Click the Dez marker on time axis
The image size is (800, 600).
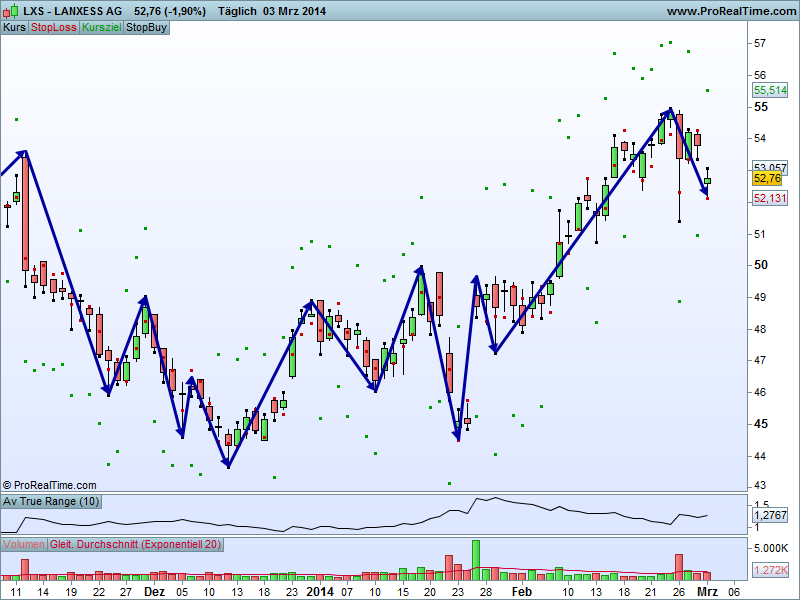coord(153,591)
